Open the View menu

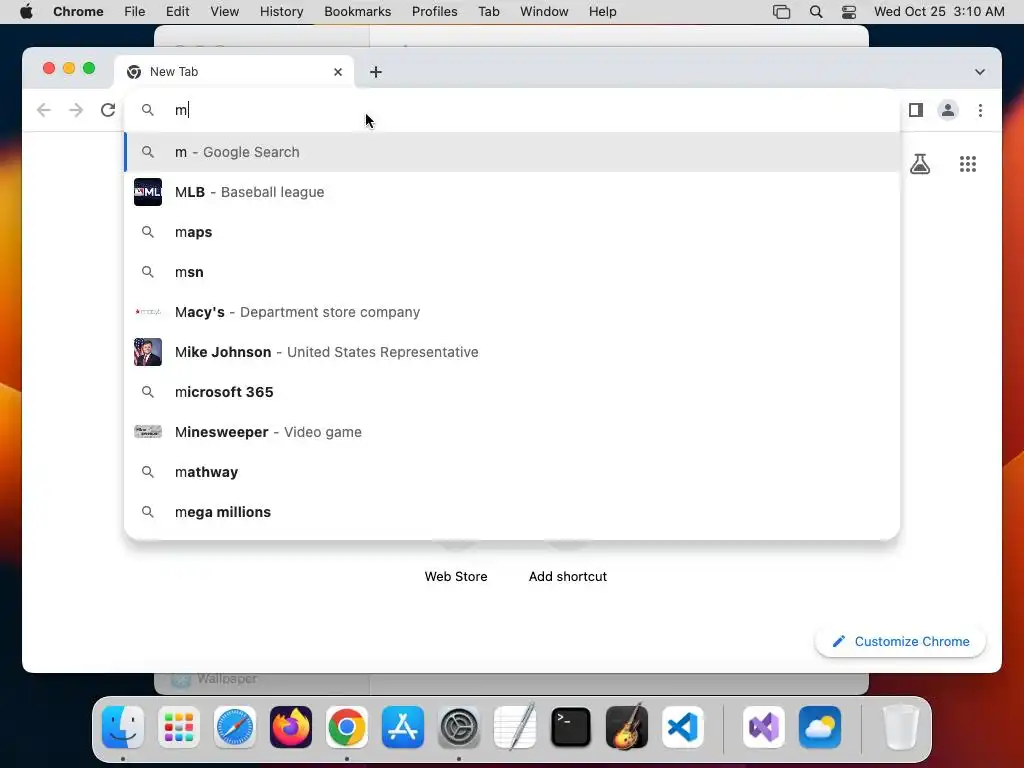click(224, 12)
